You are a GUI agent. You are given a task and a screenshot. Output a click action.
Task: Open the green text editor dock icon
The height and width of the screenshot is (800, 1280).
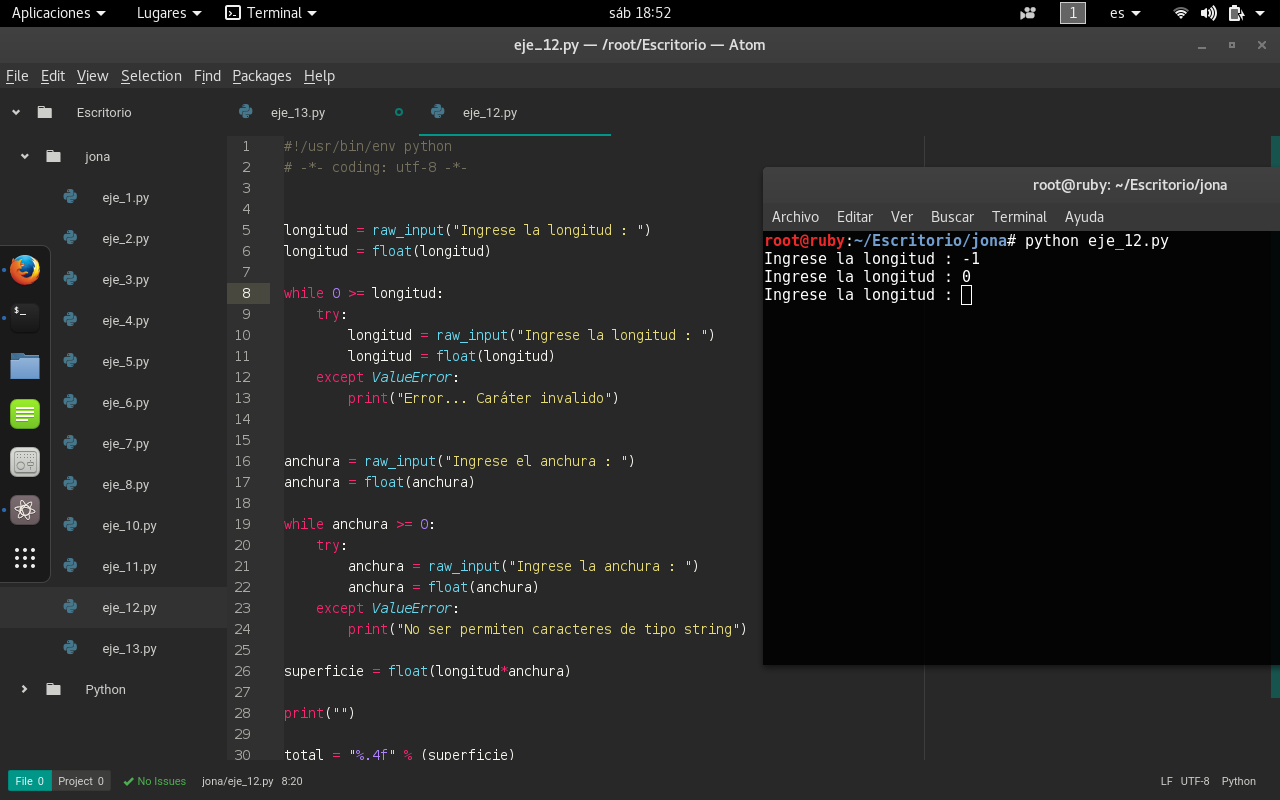[x=25, y=414]
